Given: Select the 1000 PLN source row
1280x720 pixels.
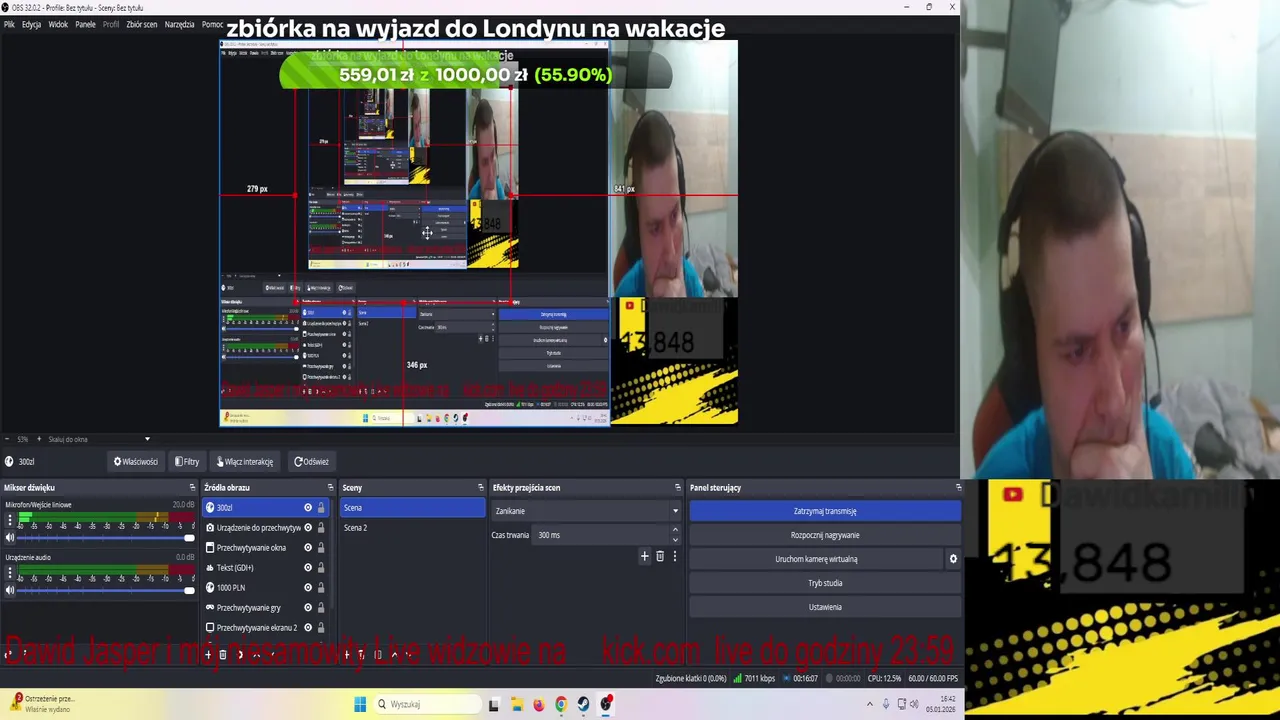Looking at the screenshot, I should tap(268, 588).
